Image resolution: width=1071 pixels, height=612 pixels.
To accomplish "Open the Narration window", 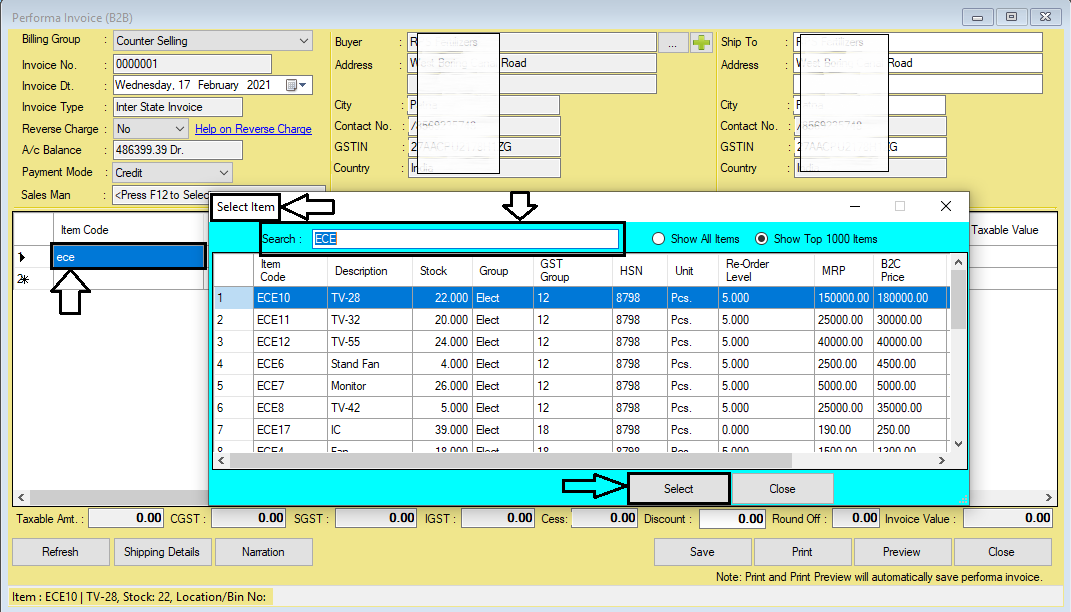I will pyautogui.click(x=263, y=551).
